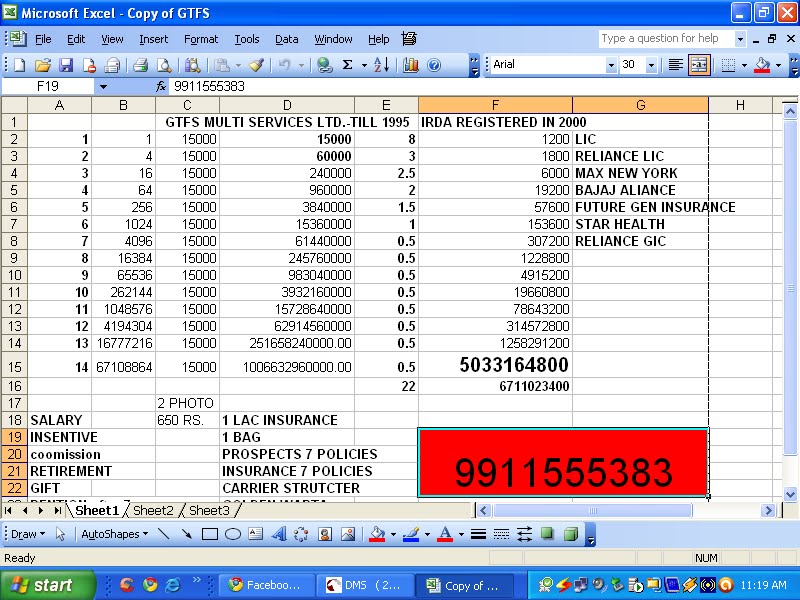
Task: Run the spelling and research tool
Action: (x=193, y=65)
